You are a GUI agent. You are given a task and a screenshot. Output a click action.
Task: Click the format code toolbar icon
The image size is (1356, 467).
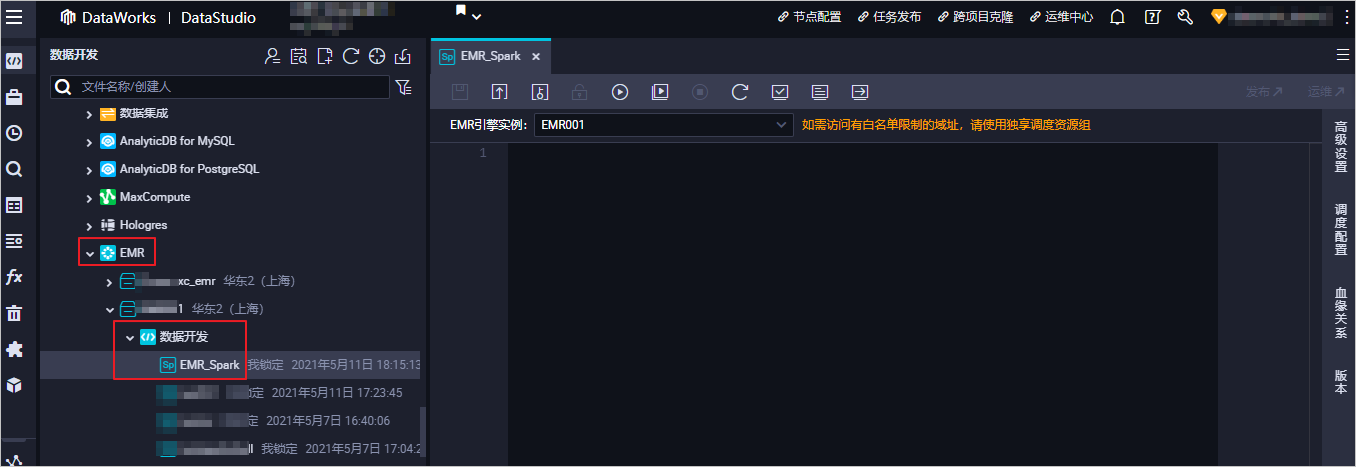pyautogui.click(x=820, y=92)
